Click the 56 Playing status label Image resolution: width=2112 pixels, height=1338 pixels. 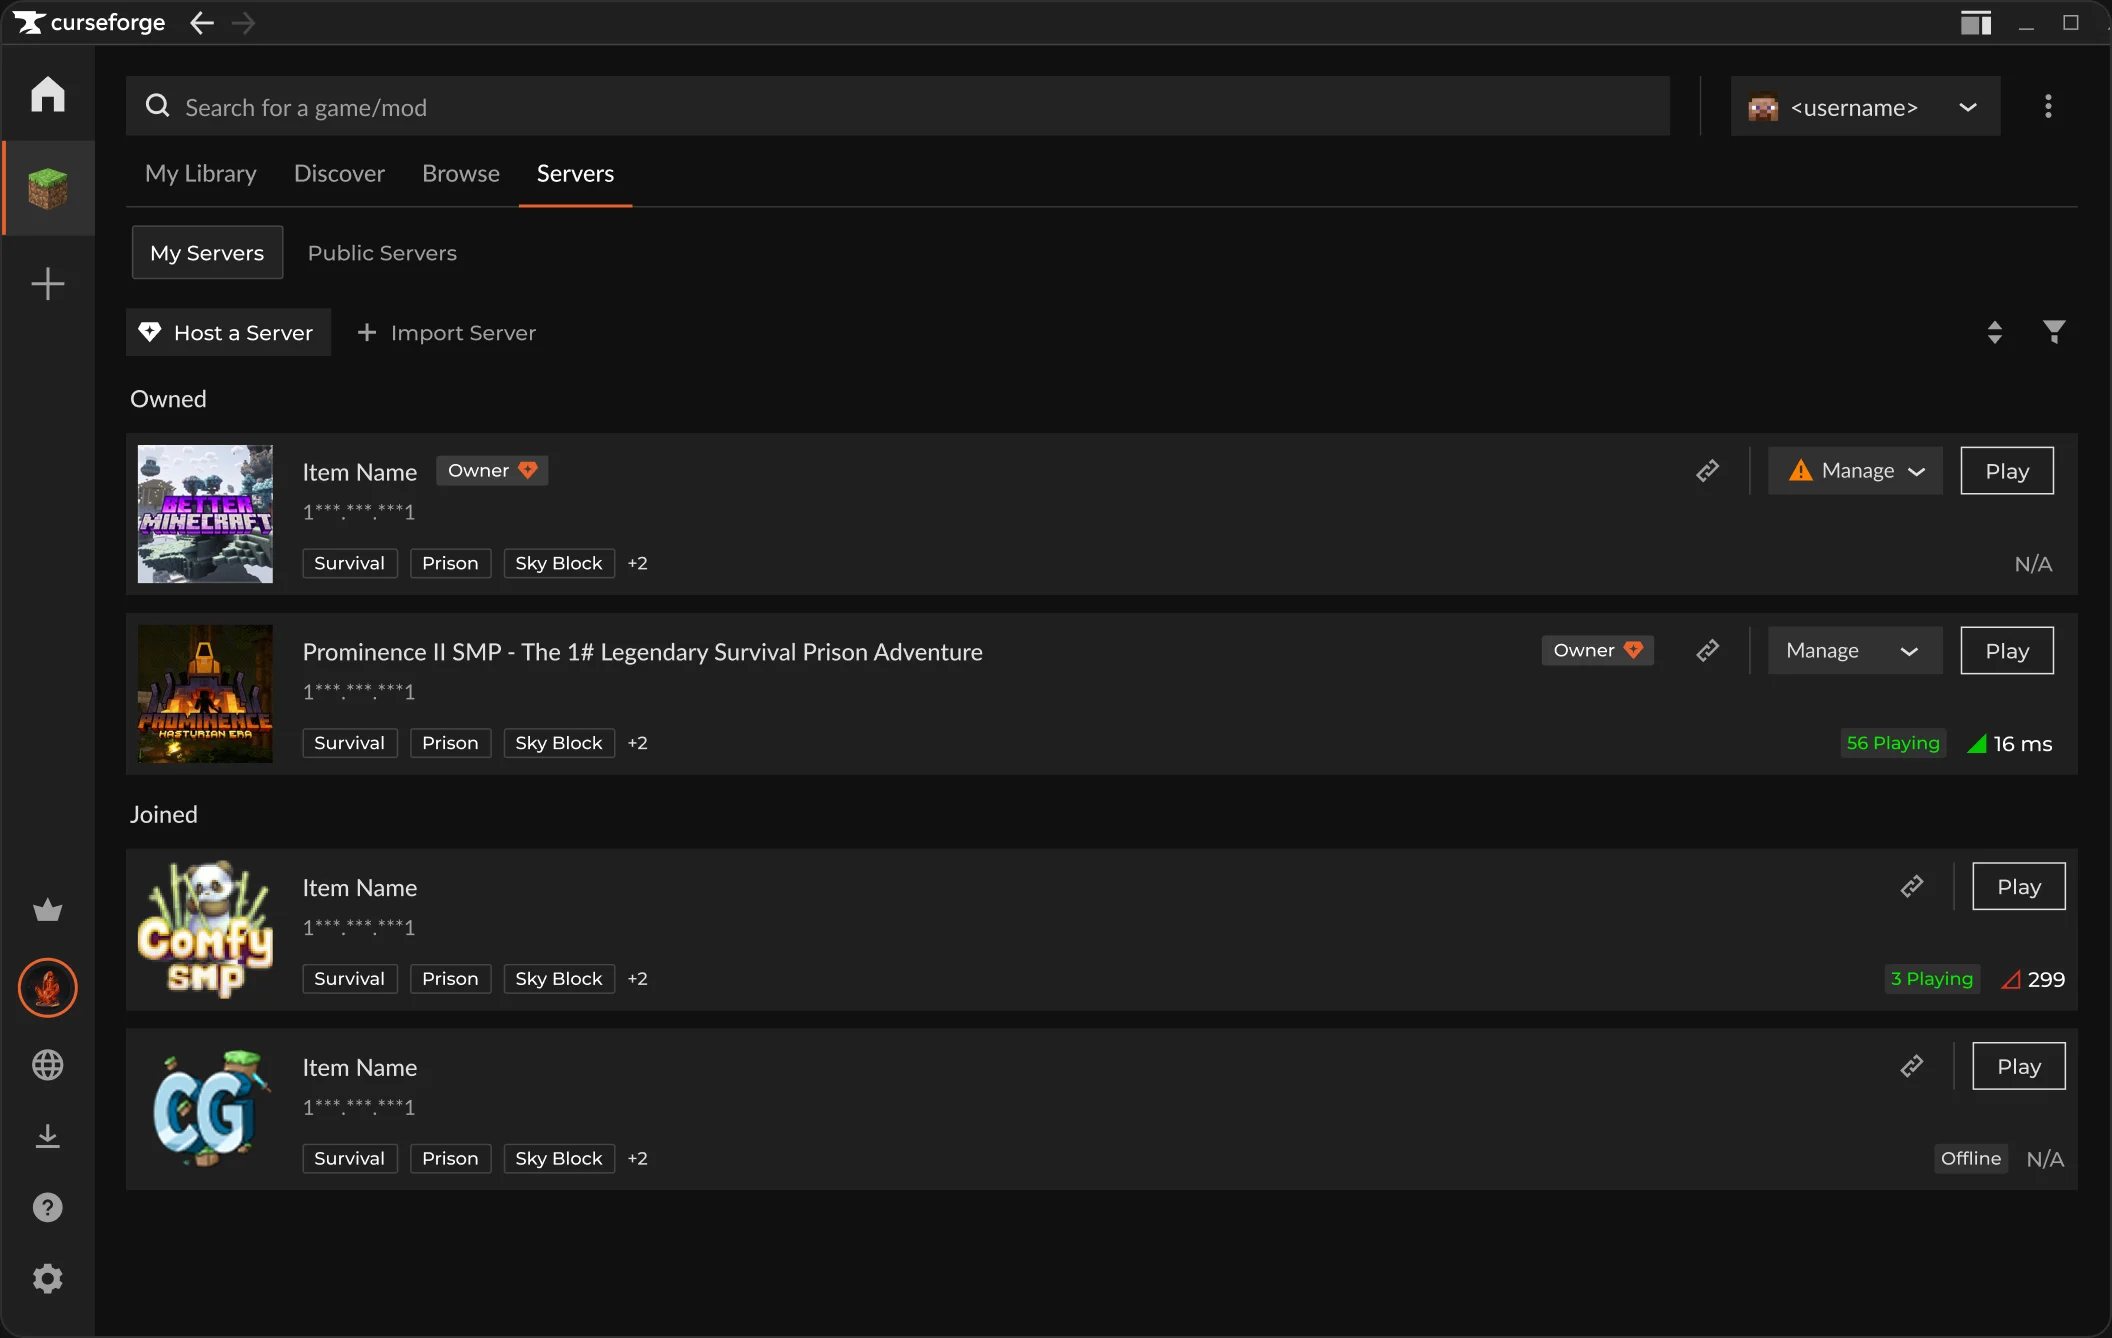tap(1893, 744)
